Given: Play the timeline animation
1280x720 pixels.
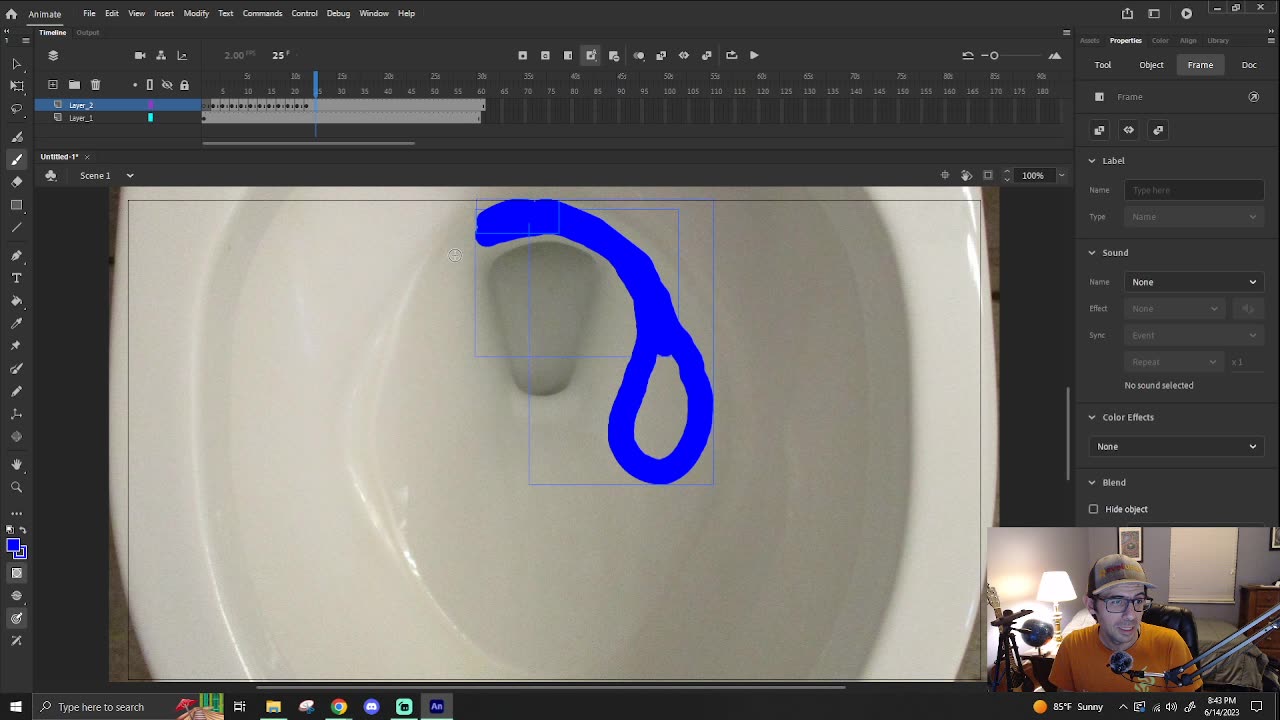Looking at the screenshot, I should point(754,55).
